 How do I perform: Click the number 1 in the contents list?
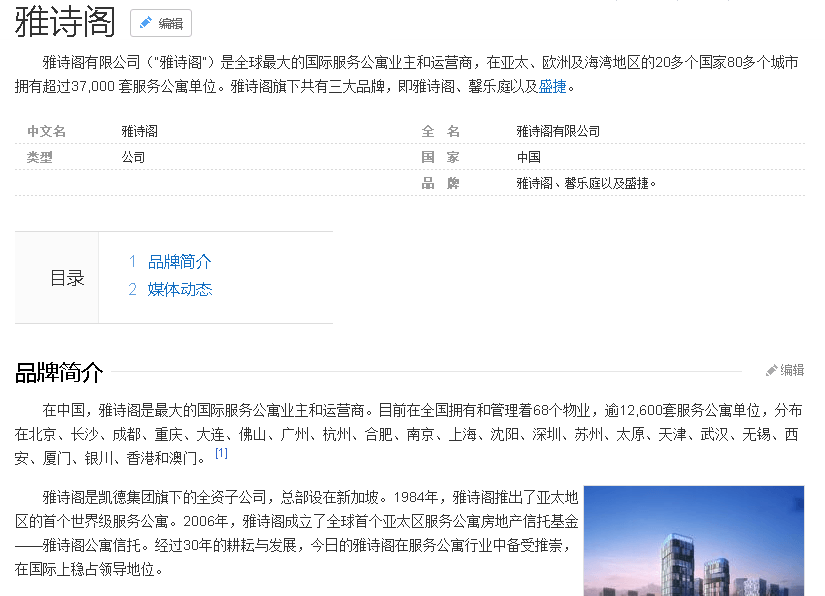[133, 261]
